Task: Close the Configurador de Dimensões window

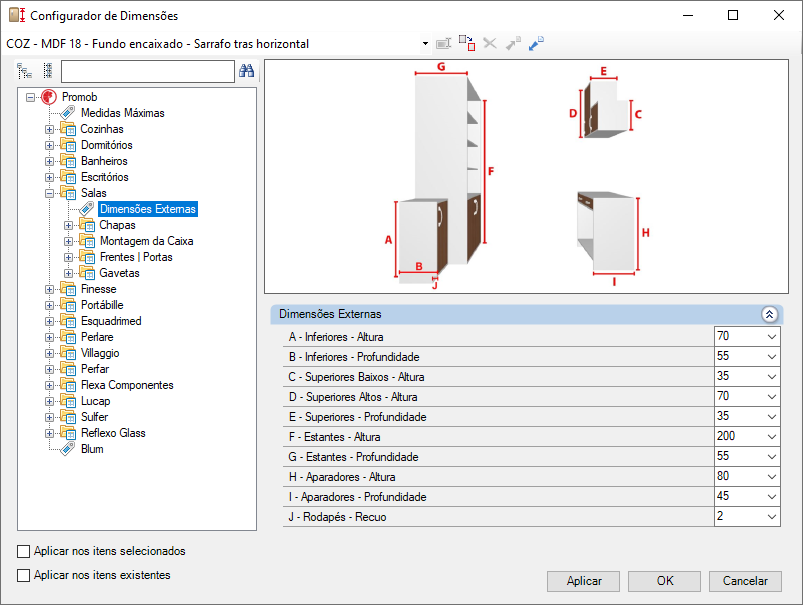Action: (778, 15)
